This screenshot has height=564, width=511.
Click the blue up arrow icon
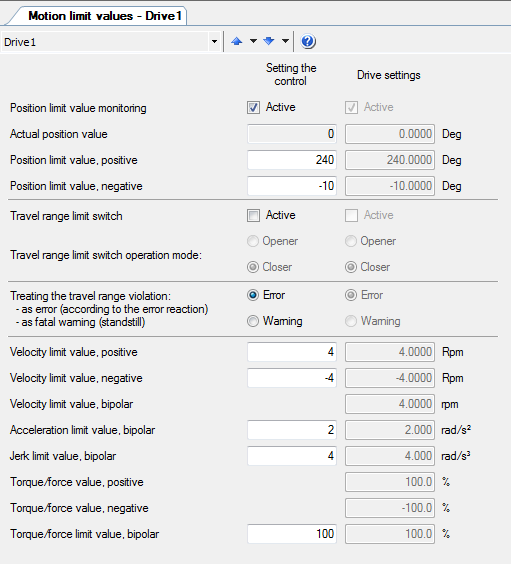tap(237, 41)
